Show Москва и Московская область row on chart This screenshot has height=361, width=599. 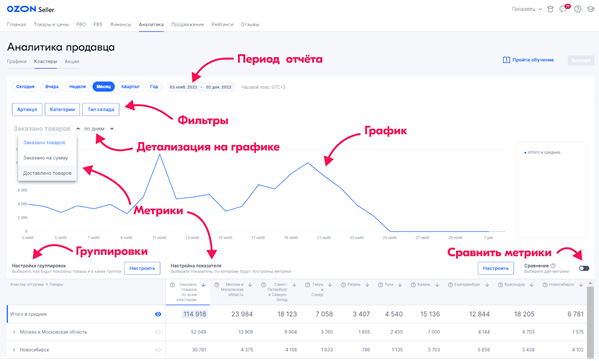pos(158,332)
